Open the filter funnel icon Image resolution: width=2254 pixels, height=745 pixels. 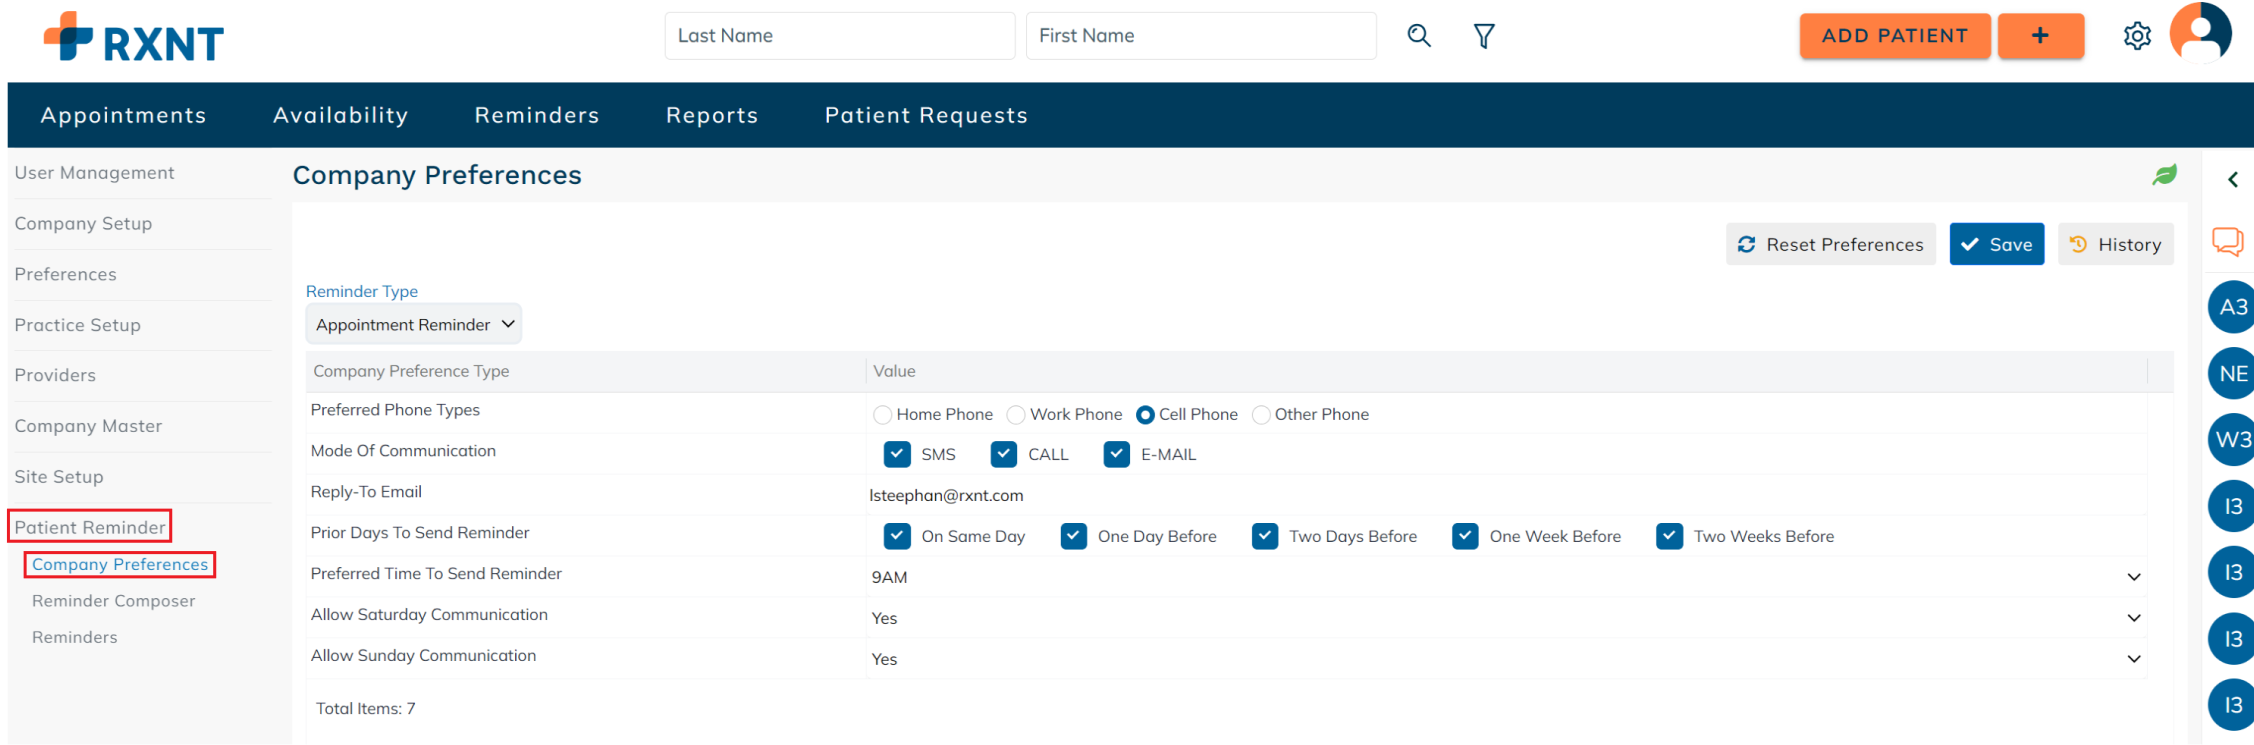tap(1484, 36)
